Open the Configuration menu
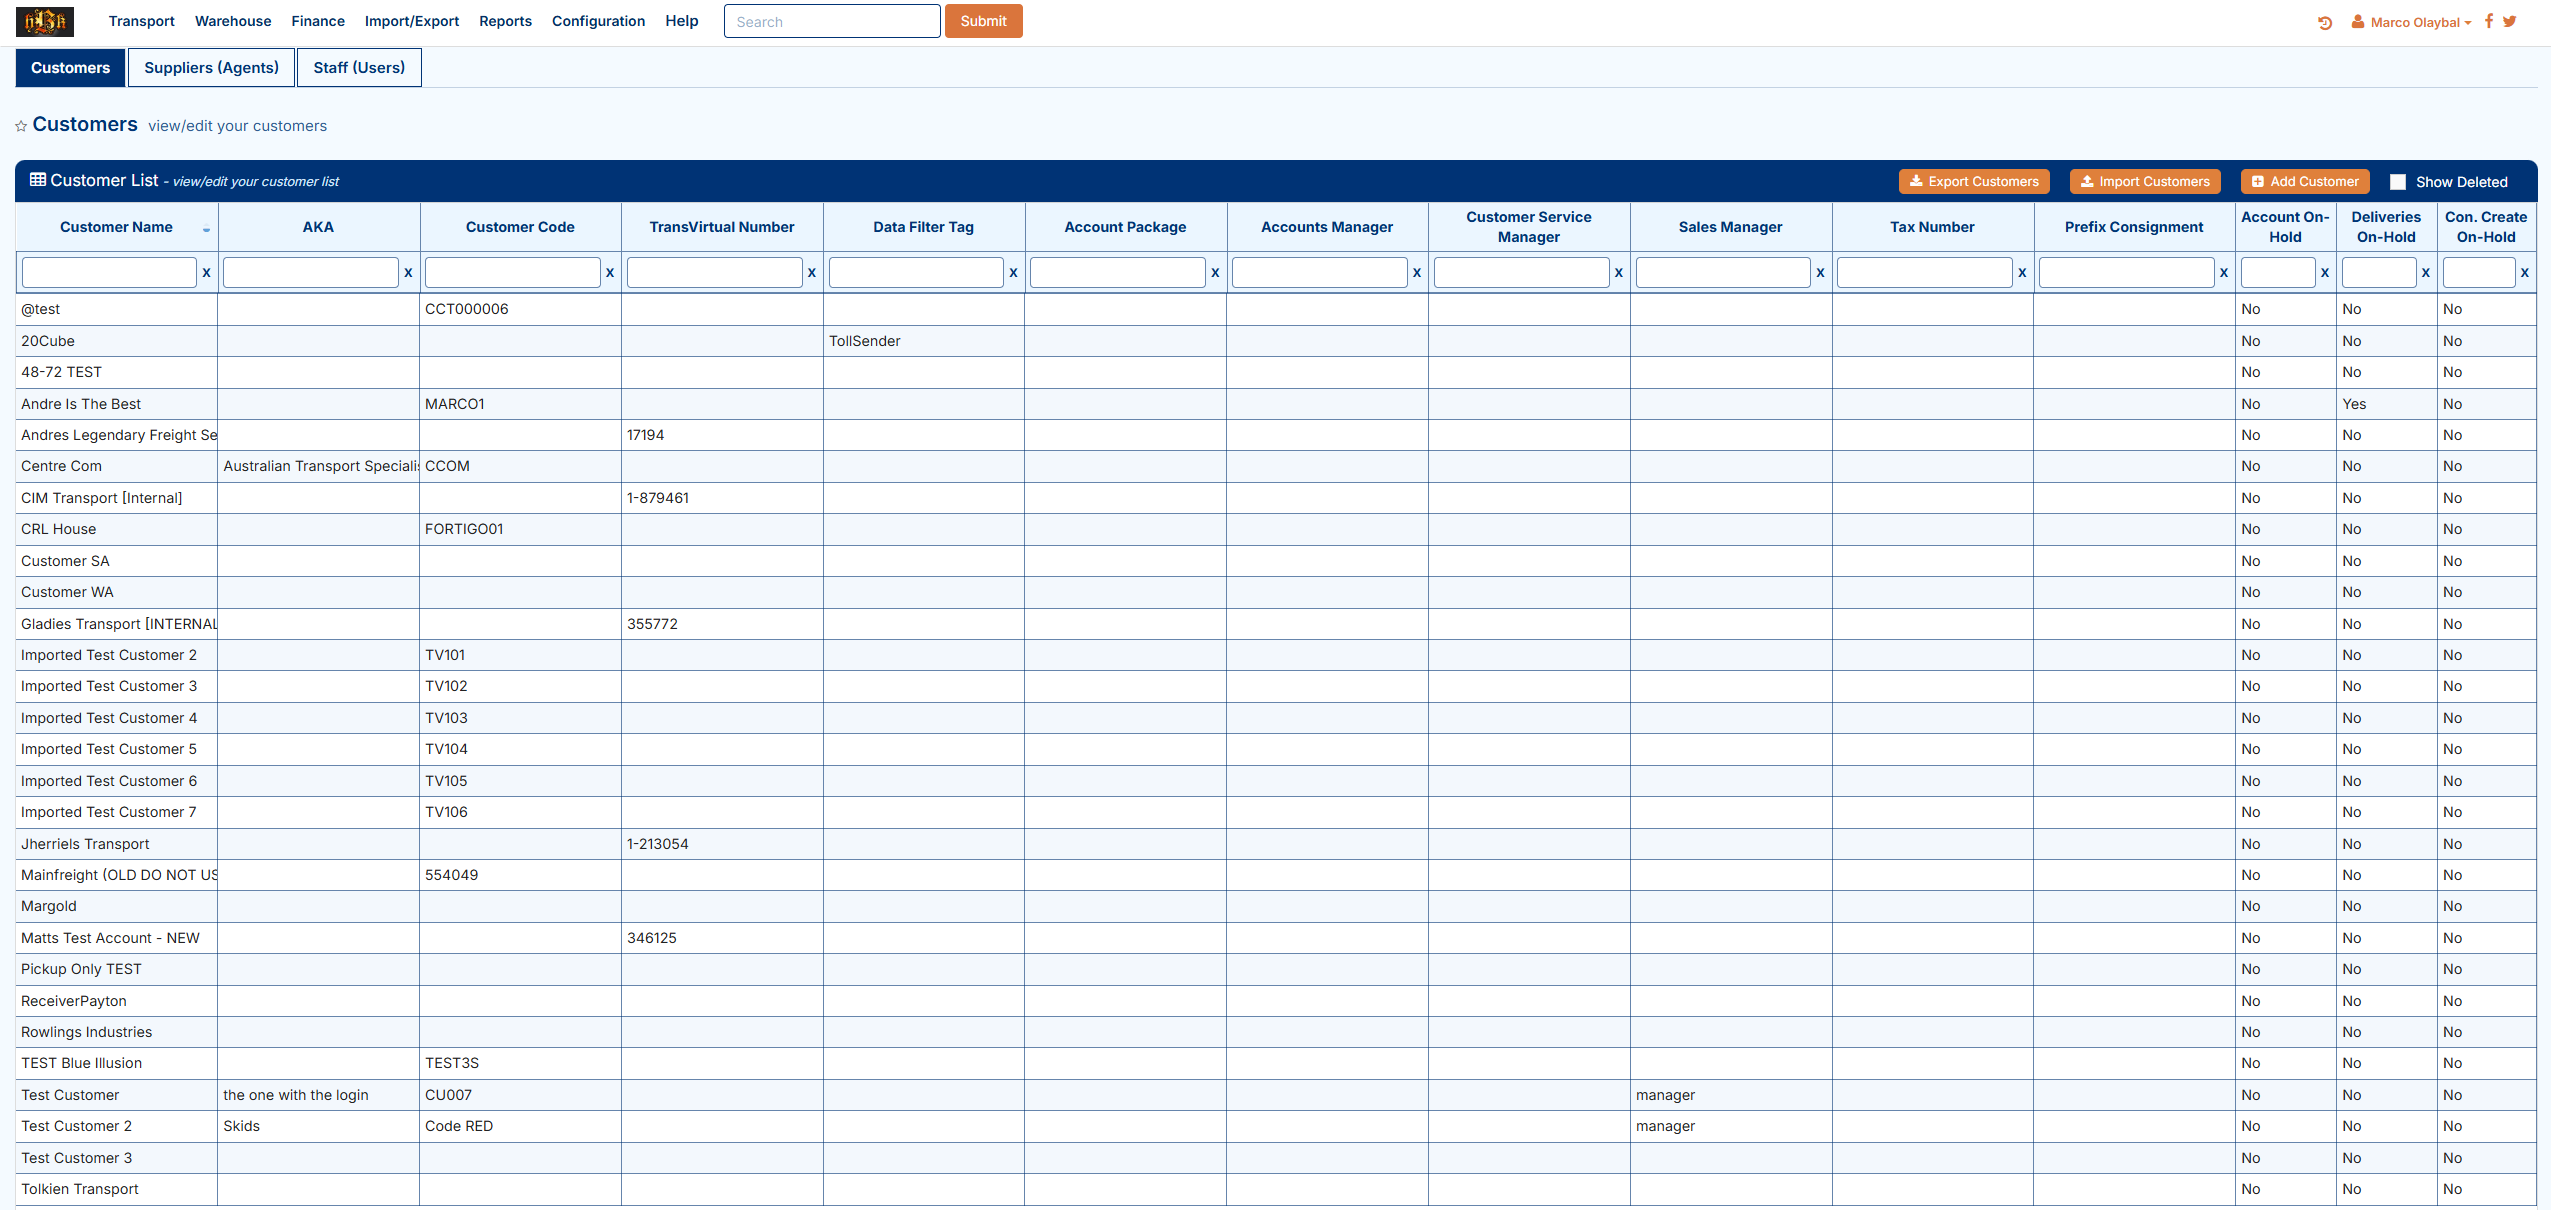 (x=598, y=21)
